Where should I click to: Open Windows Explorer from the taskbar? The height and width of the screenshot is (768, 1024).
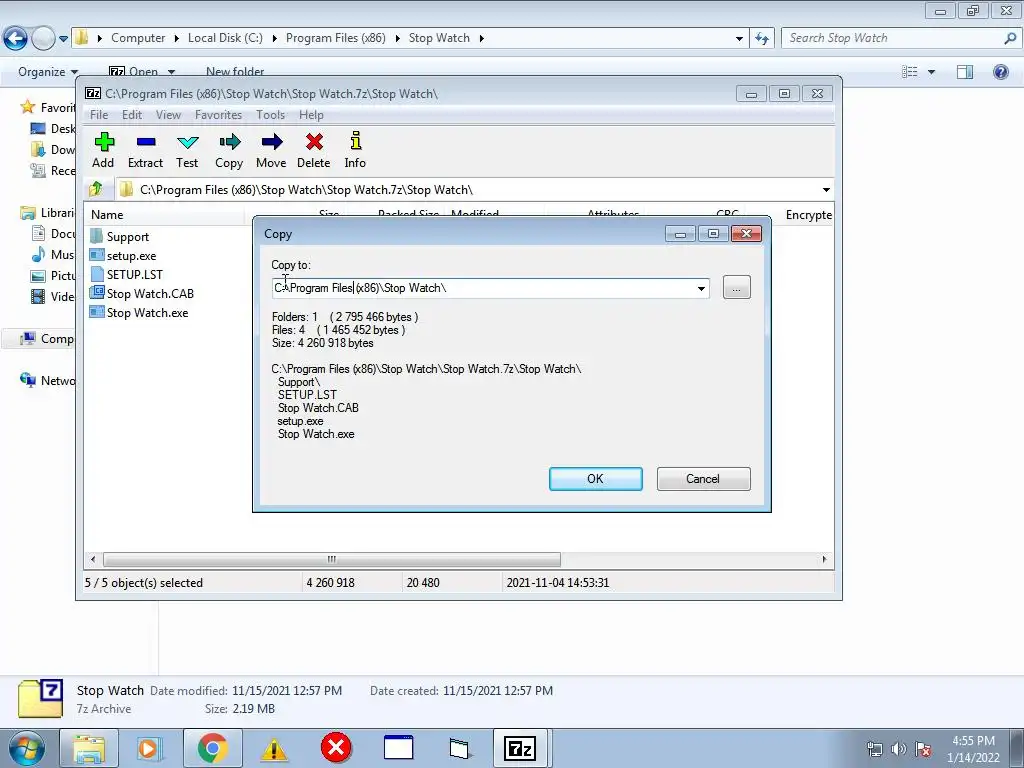[88, 748]
